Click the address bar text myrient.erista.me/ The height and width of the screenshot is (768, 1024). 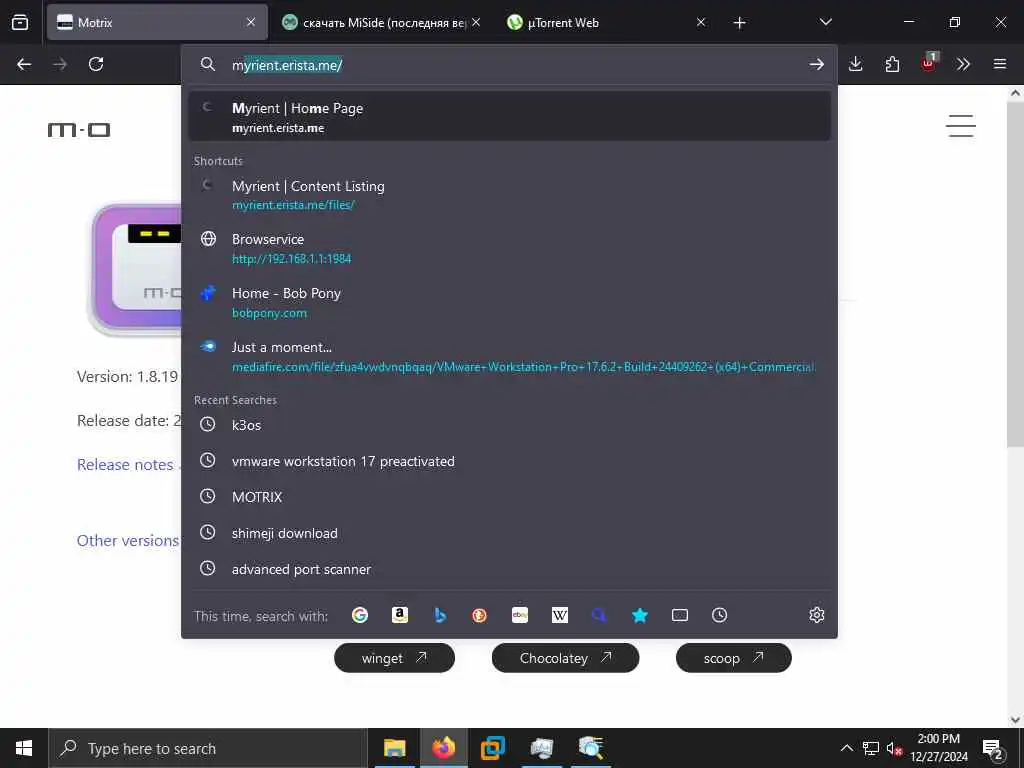287,65
